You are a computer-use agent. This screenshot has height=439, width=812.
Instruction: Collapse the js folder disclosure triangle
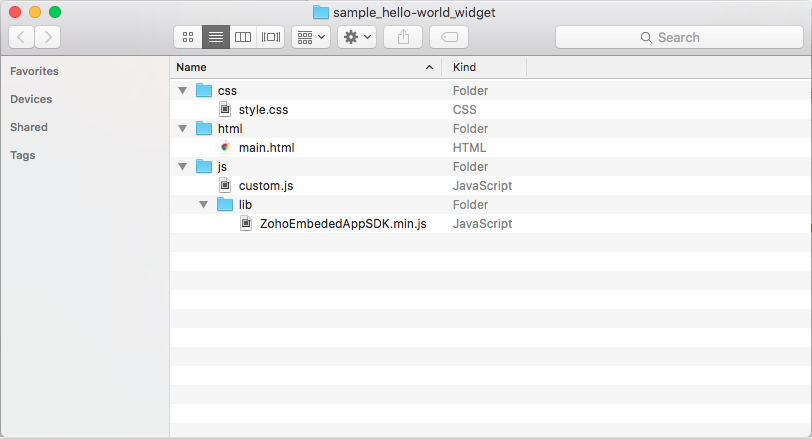tap(182, 167)
